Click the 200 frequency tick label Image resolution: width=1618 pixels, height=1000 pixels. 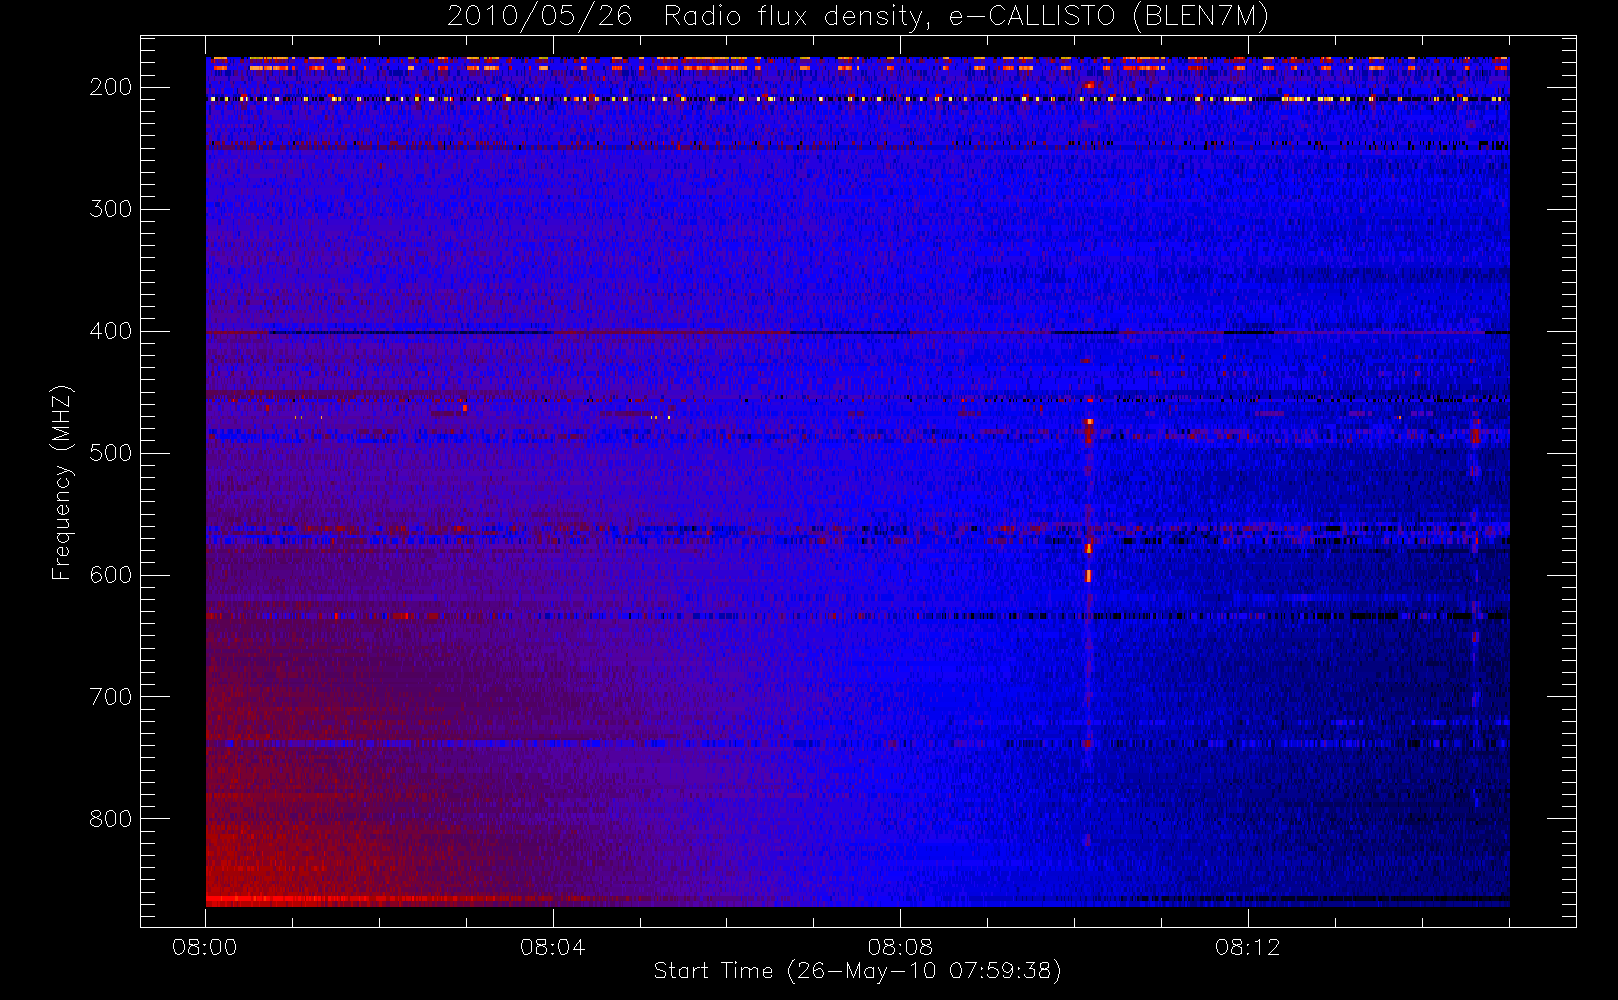(x=110, y=87)
